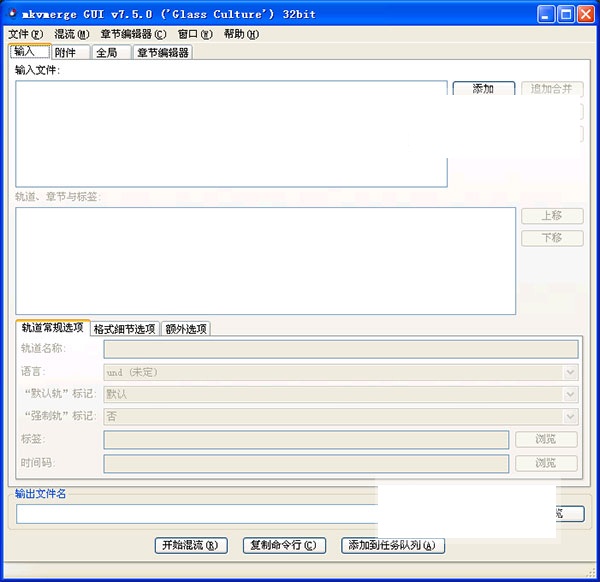
Task: Expand the "默认轨"标记 dropdown
Action: [x=570, y=394]
